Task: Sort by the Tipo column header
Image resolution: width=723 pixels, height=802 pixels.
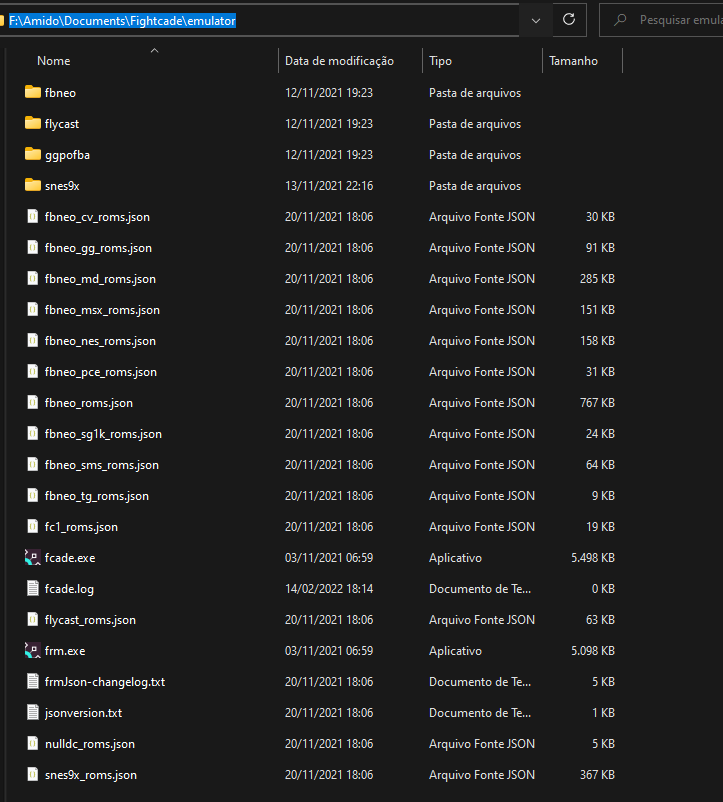Action: 440,61
